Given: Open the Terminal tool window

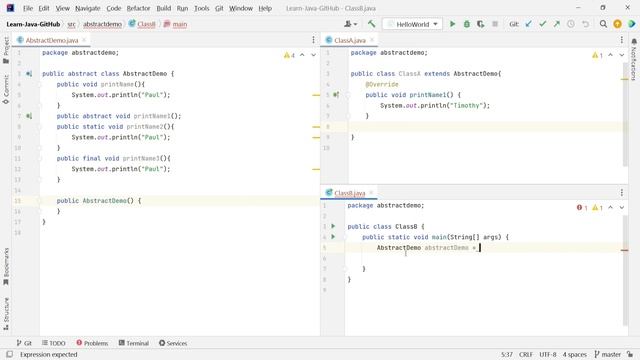Looking at the screenshot, I should 133,343.
